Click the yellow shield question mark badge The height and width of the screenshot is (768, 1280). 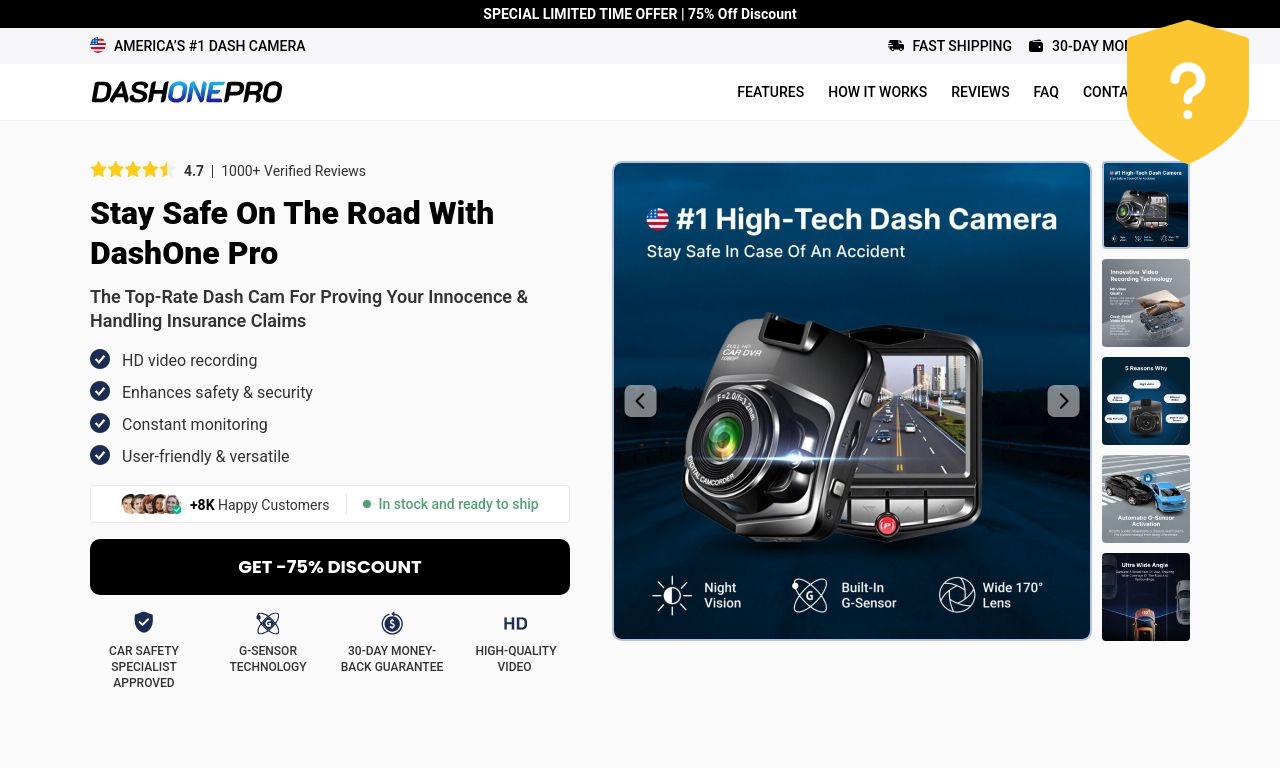[1188, 92]
